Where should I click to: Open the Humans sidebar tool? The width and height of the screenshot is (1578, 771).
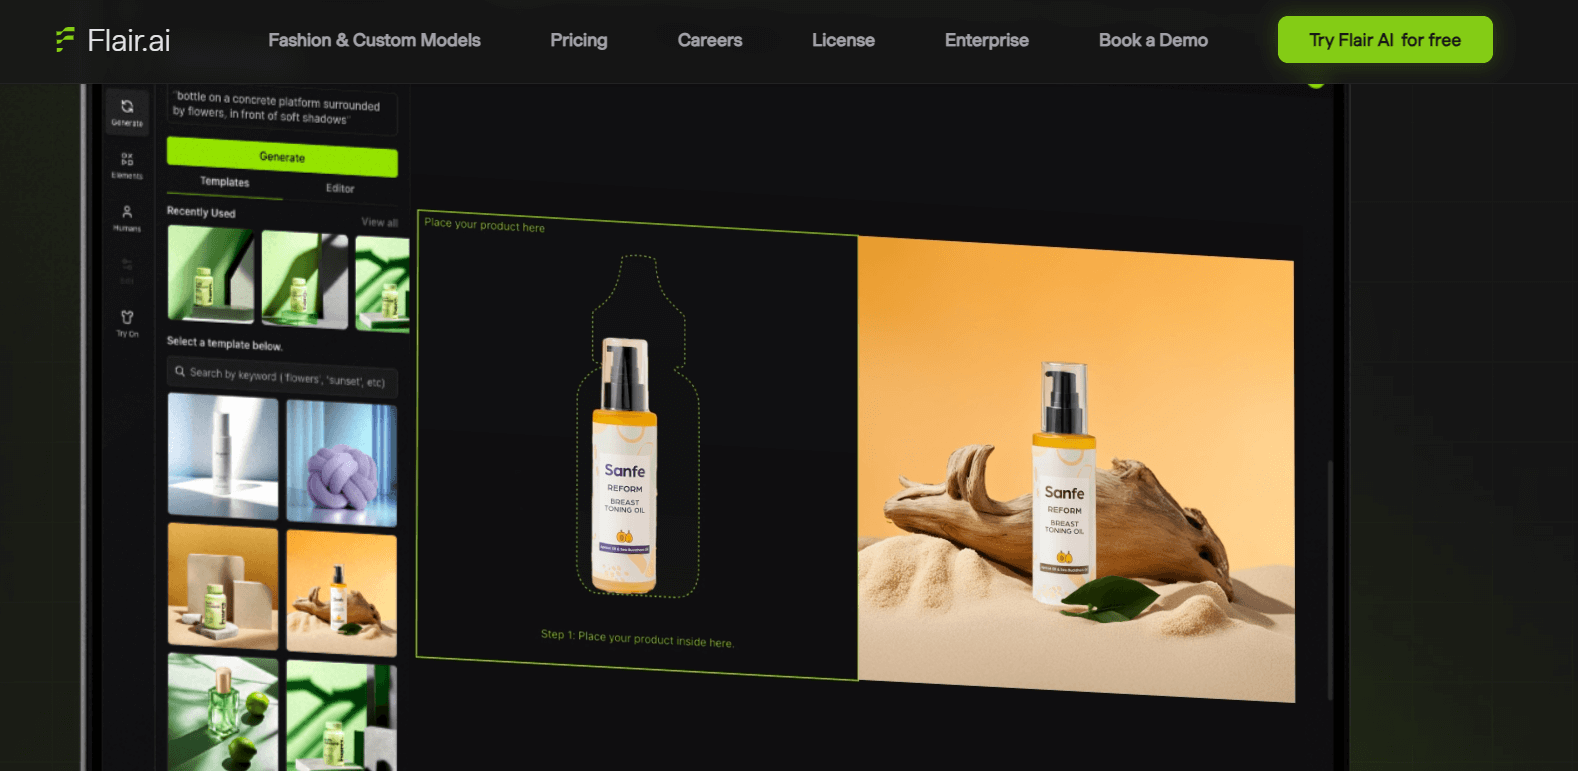(127, 218)
